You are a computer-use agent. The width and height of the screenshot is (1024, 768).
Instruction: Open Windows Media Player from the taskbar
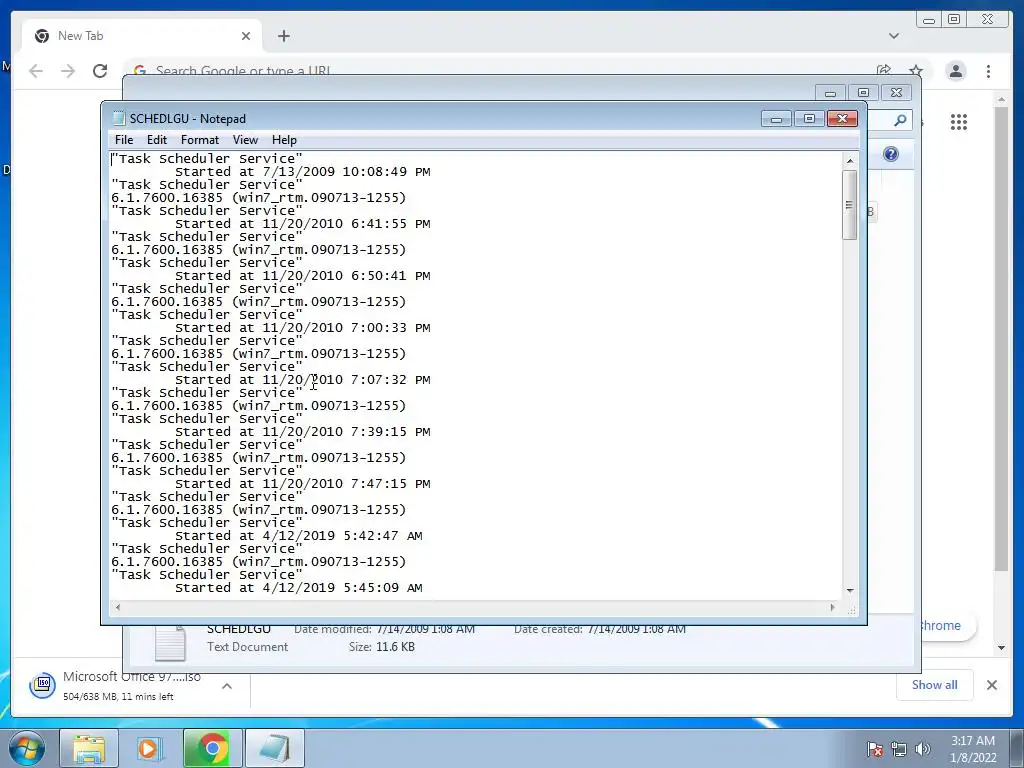[x=150, y=748]
